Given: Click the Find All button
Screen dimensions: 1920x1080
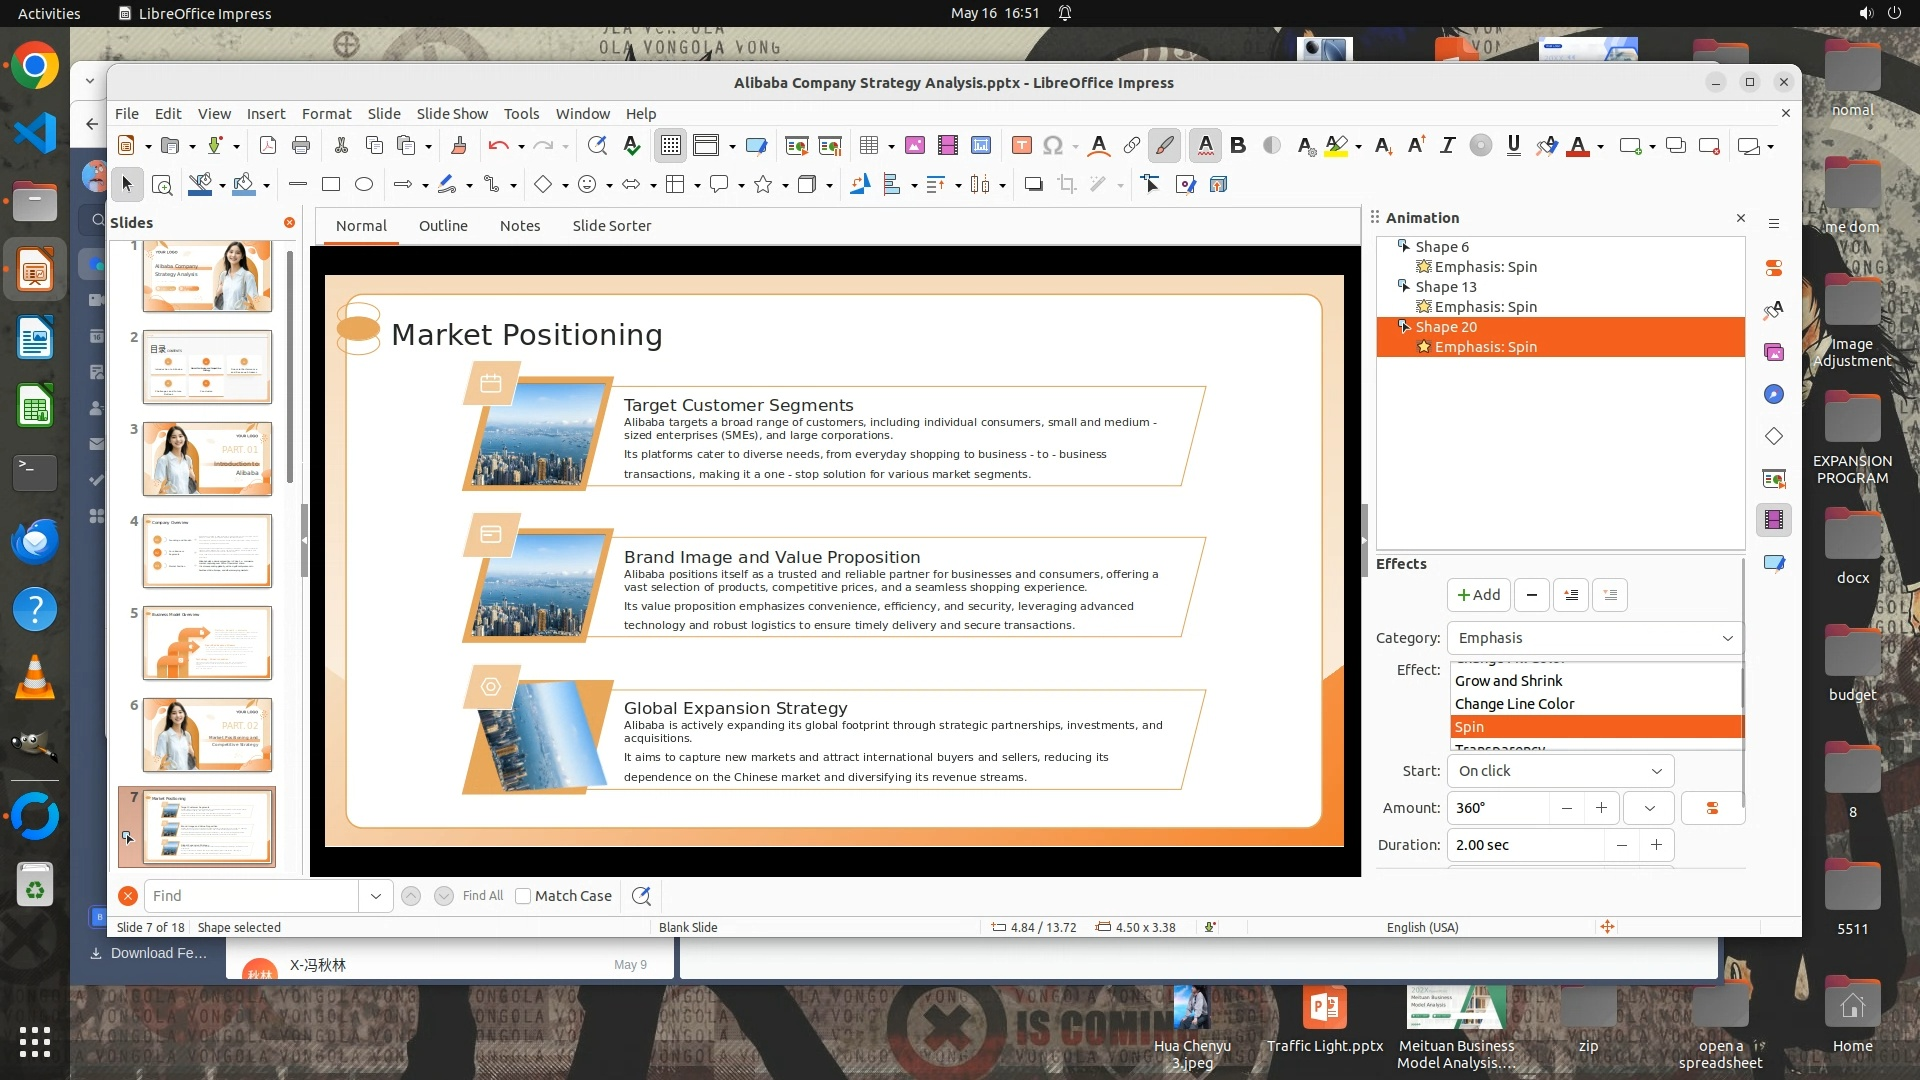Looking at the screenshot, I should 483,896.
